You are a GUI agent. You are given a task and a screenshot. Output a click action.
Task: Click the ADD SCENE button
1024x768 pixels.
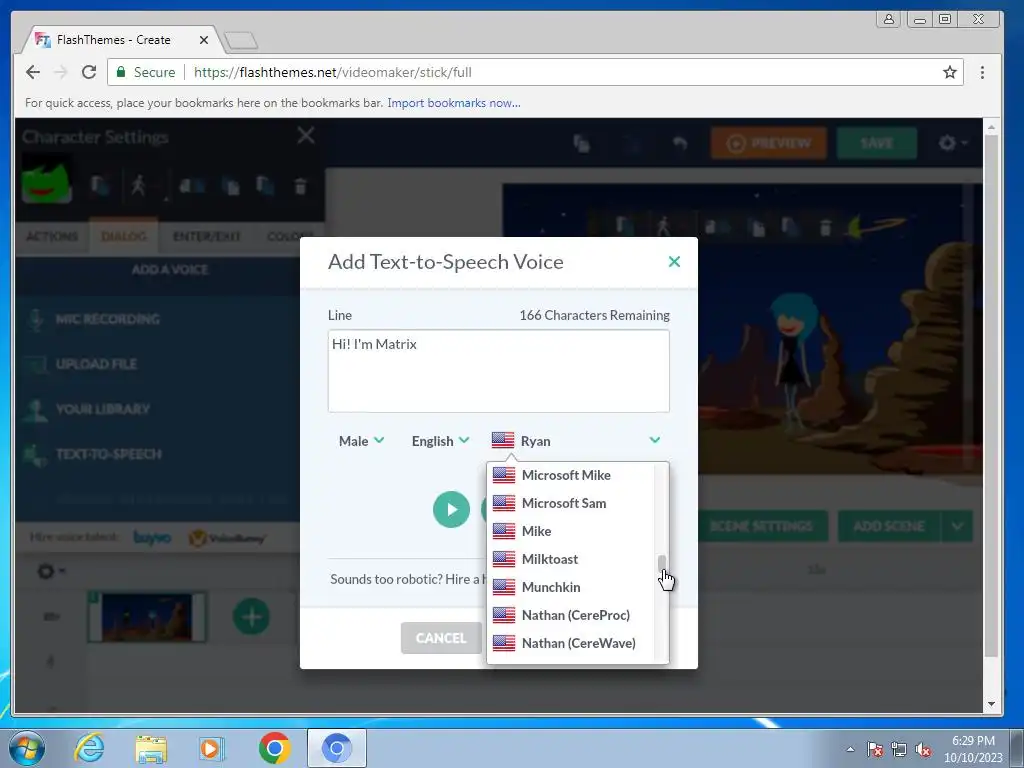(889, 526)
